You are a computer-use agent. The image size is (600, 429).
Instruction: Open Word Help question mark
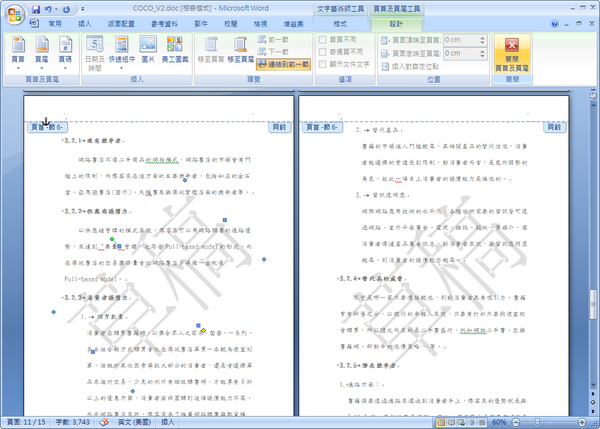click(554, 24)
